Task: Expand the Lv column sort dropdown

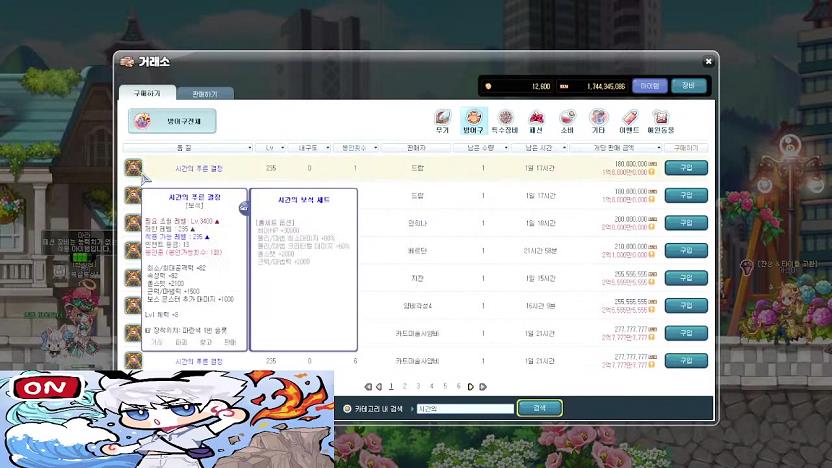Action: click(270, 148)
